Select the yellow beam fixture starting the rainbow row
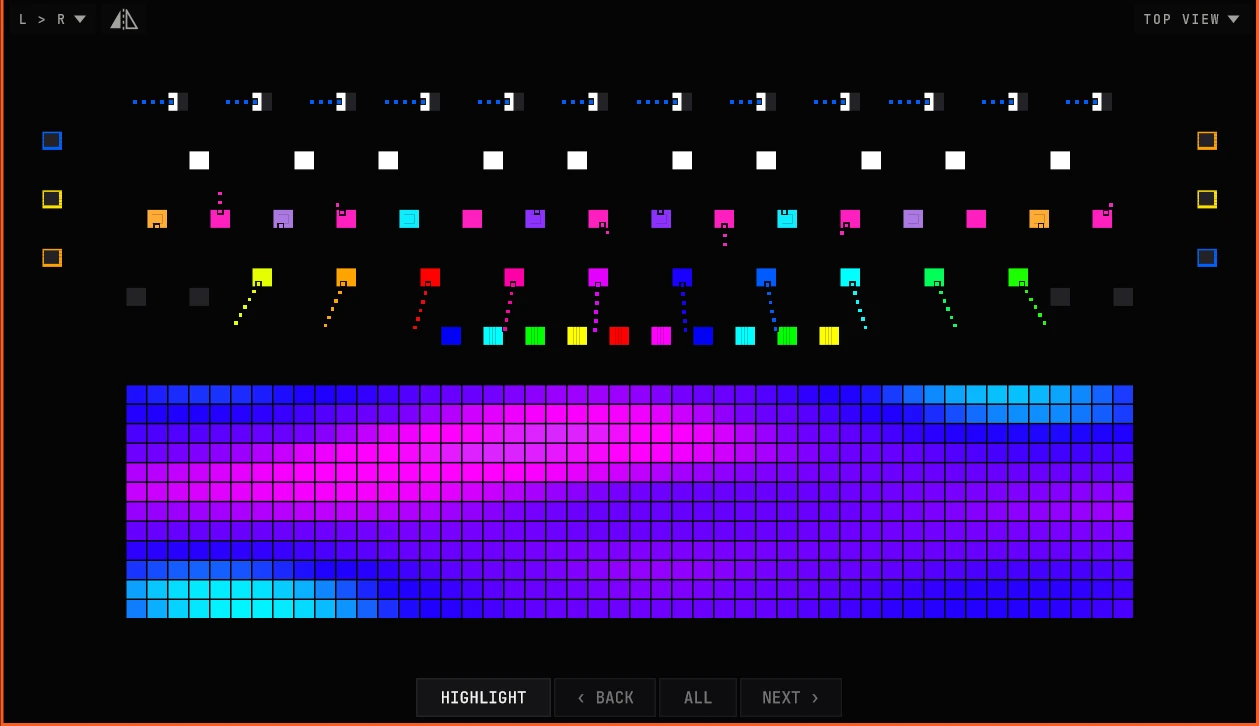 (262, 277)
